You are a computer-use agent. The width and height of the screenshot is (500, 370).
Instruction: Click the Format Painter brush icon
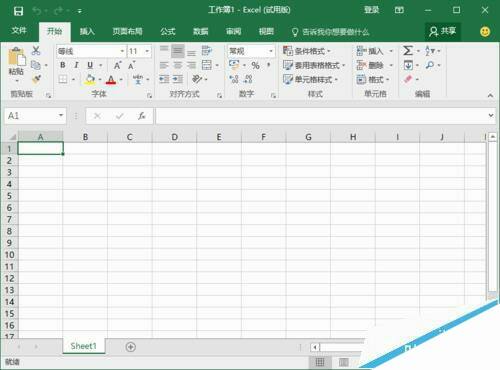36,79
